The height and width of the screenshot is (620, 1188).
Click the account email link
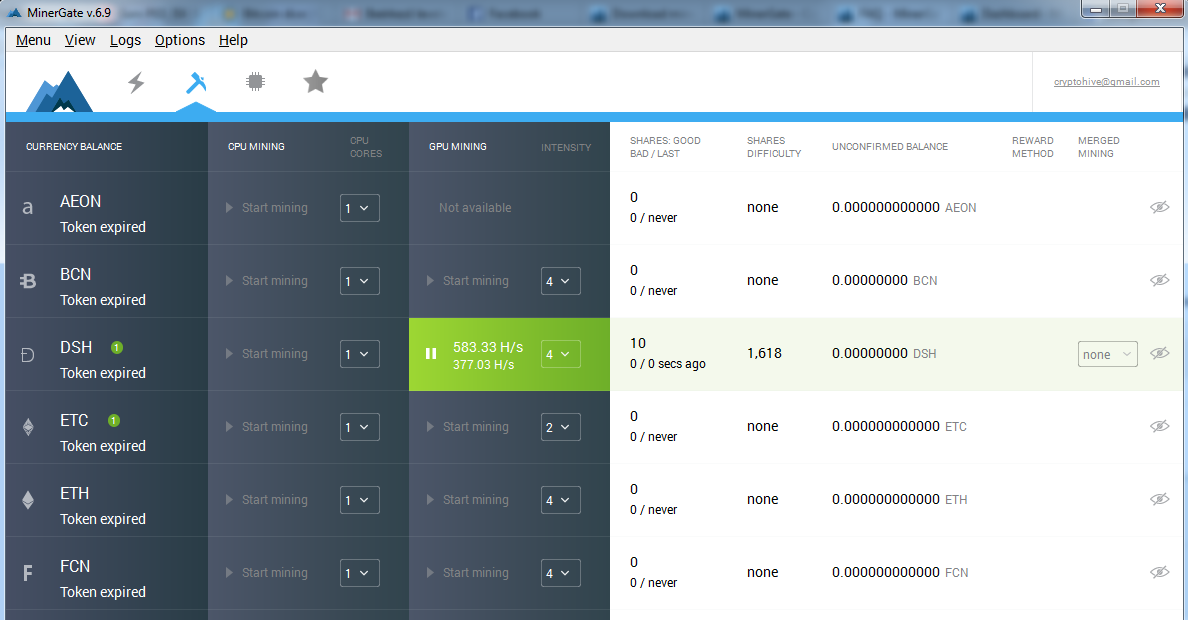[x=1106, y=82]
